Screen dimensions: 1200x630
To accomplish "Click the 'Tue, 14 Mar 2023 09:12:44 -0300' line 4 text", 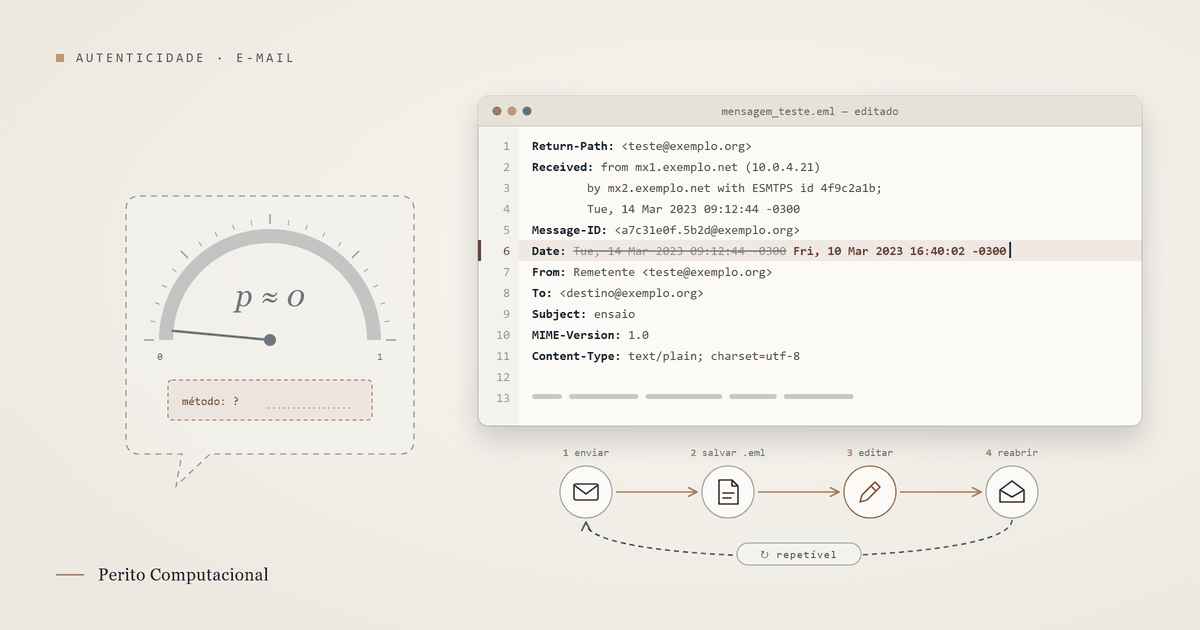I will pos(693,209).
